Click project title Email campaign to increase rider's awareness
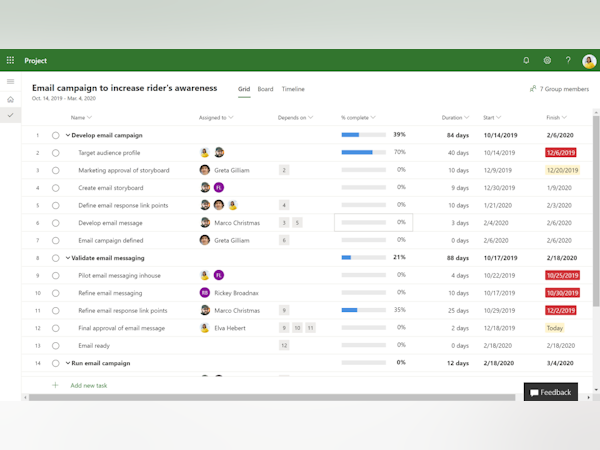This screenshot has width=600, height=450. pos(124,88)
